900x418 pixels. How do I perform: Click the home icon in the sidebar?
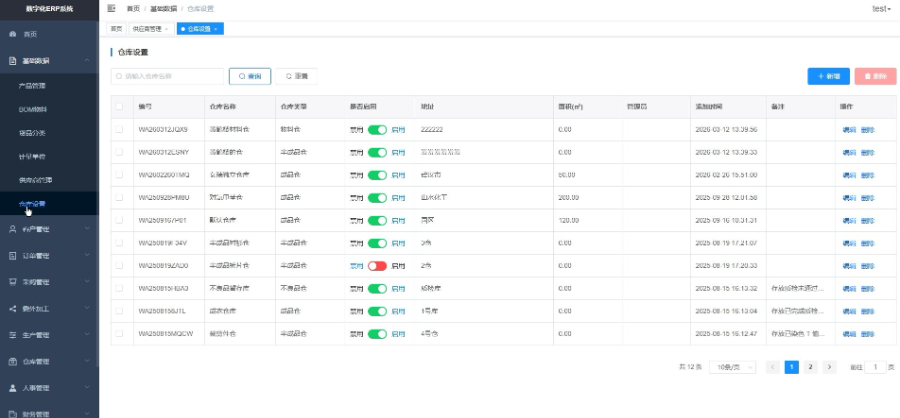pos(13,34)
